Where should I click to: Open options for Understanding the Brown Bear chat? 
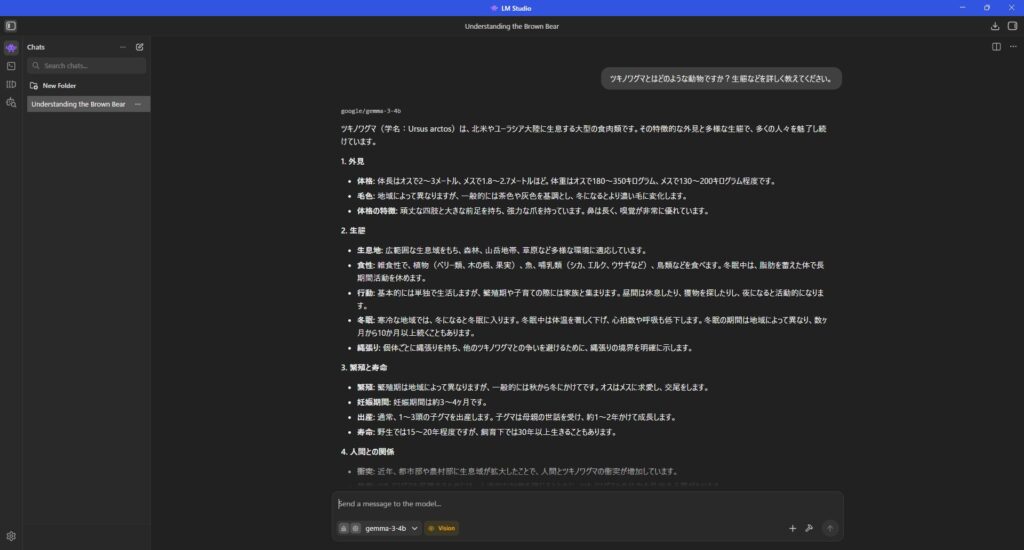pyautogui.click(x=138, y=105)
